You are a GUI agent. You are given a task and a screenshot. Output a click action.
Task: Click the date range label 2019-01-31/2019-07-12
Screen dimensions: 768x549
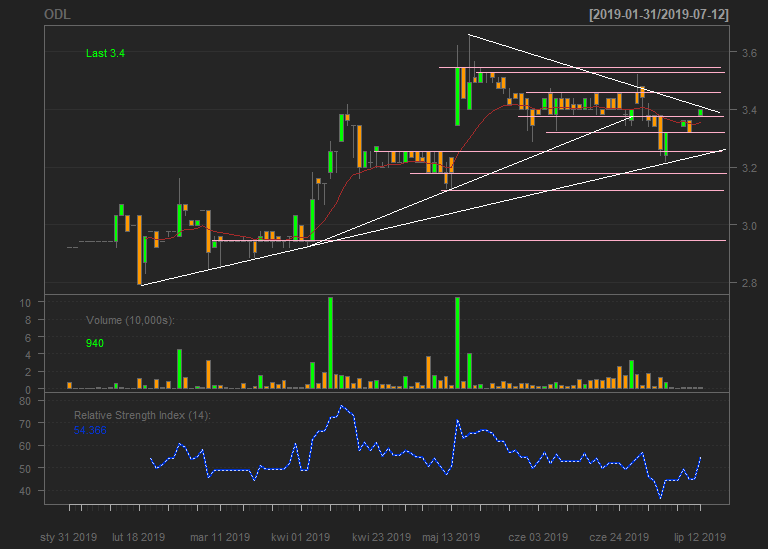[x=659, y=14]
